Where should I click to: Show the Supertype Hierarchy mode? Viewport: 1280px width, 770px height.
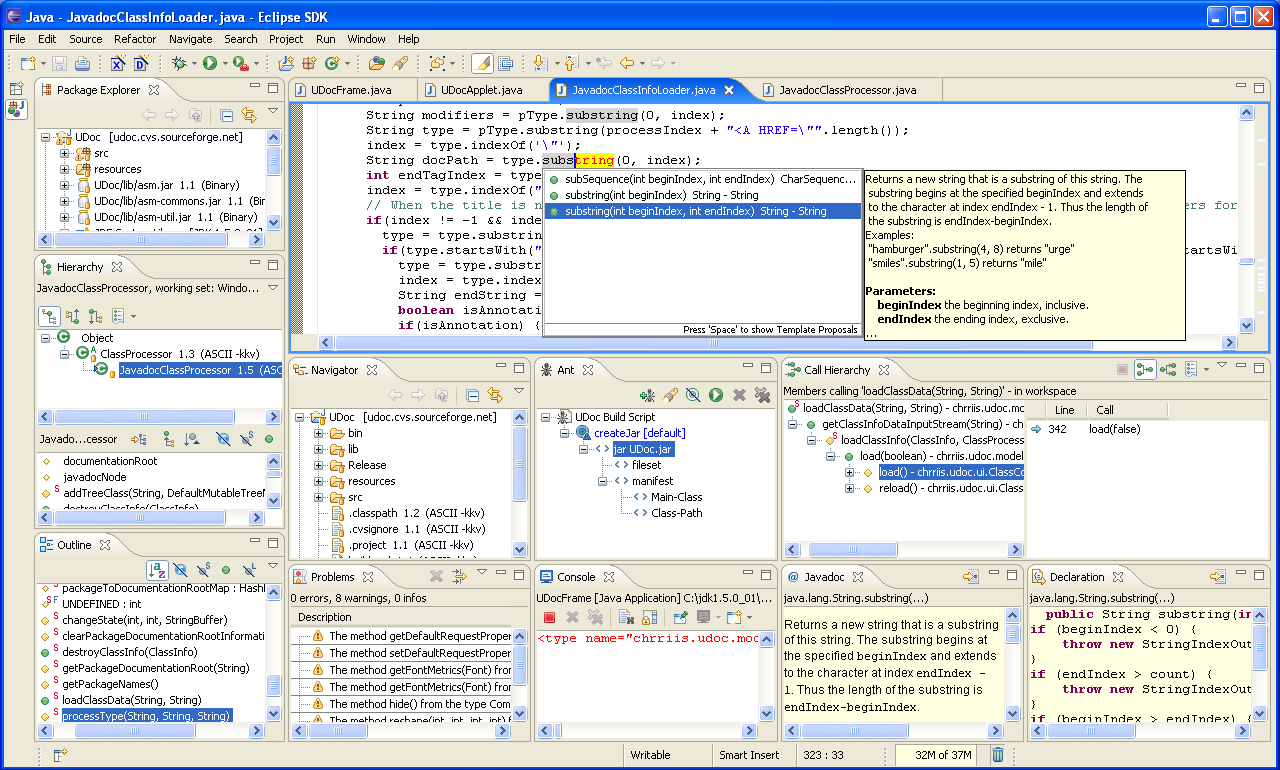click(x=73, y=316)
